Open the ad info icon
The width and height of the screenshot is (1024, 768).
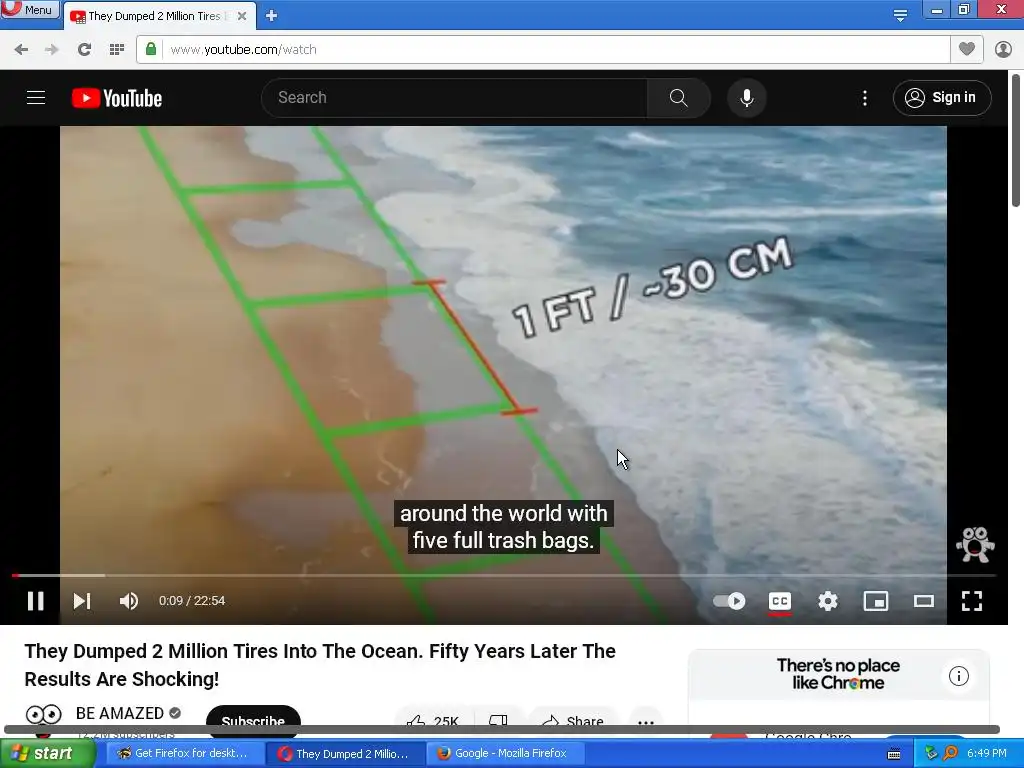click(959, 676)
